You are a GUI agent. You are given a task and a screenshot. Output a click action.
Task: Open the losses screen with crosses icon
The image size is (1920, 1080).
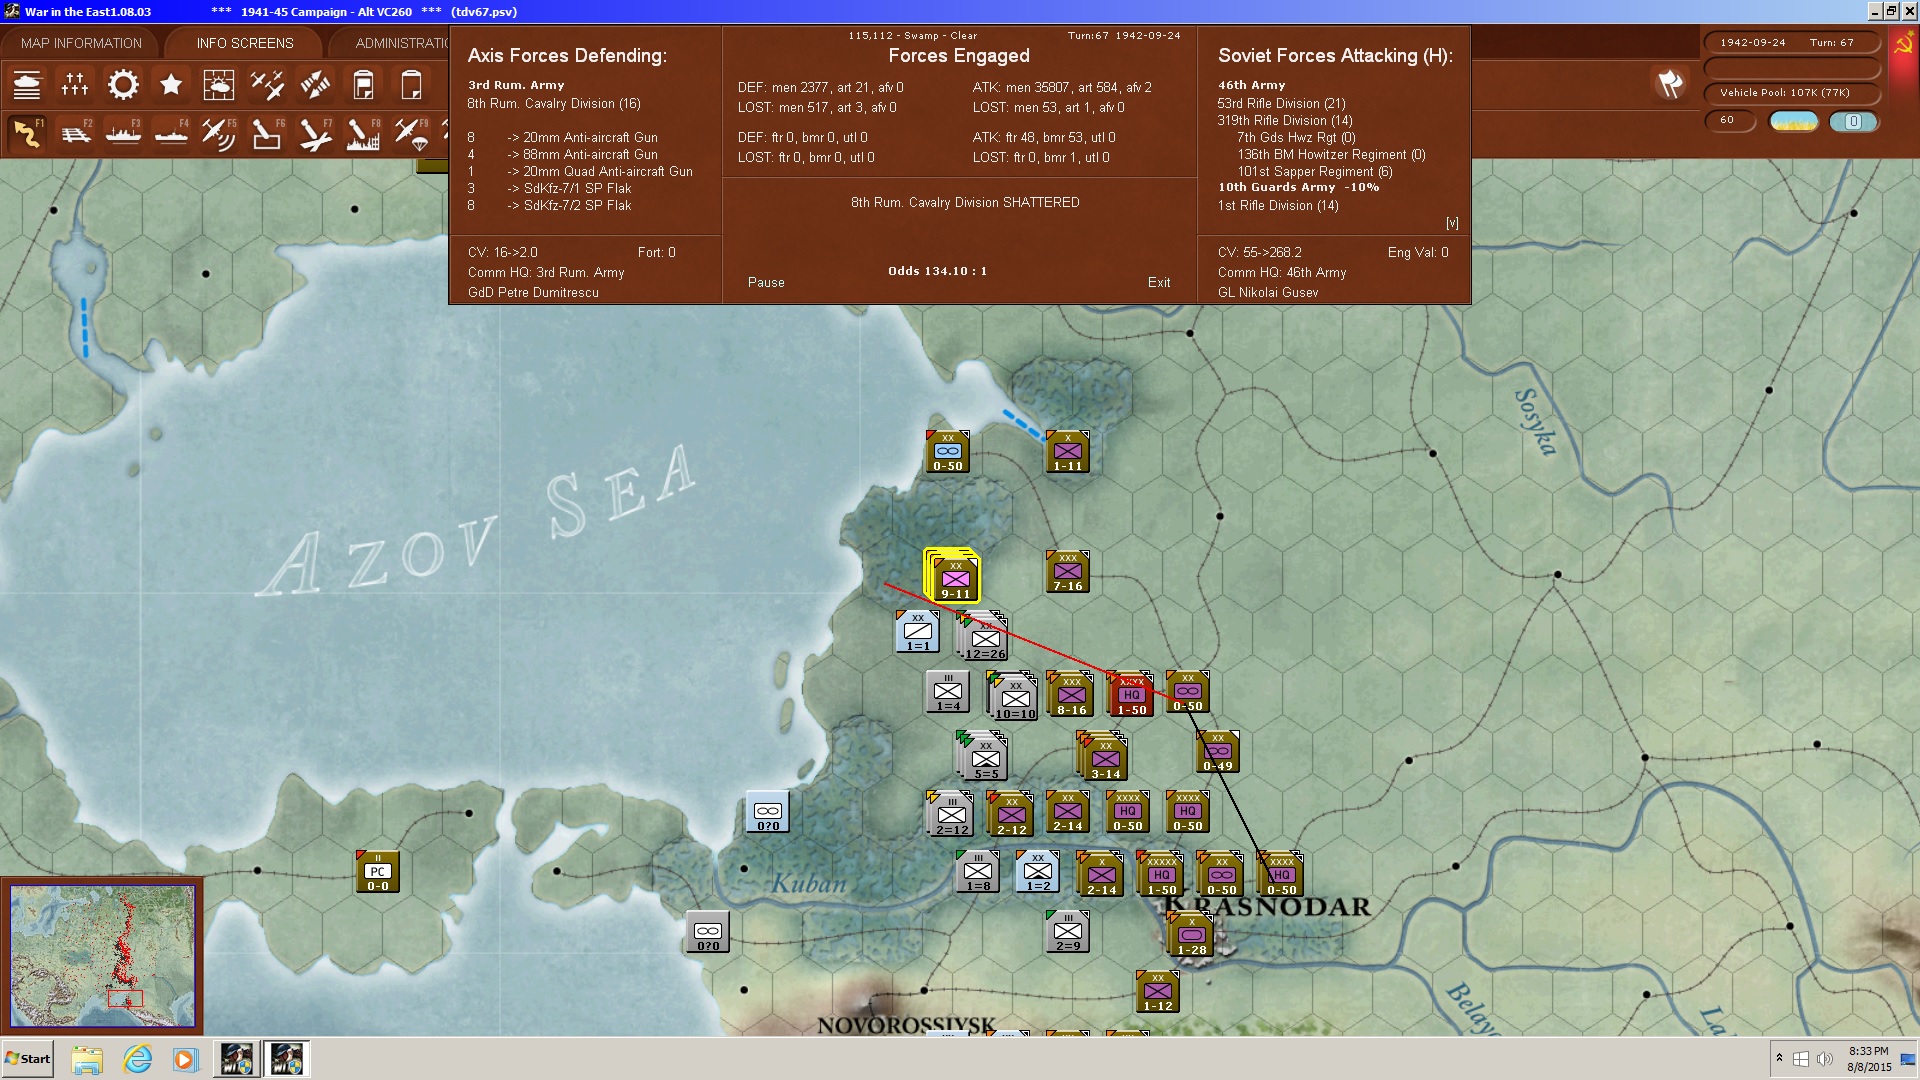tap(75, 85)
